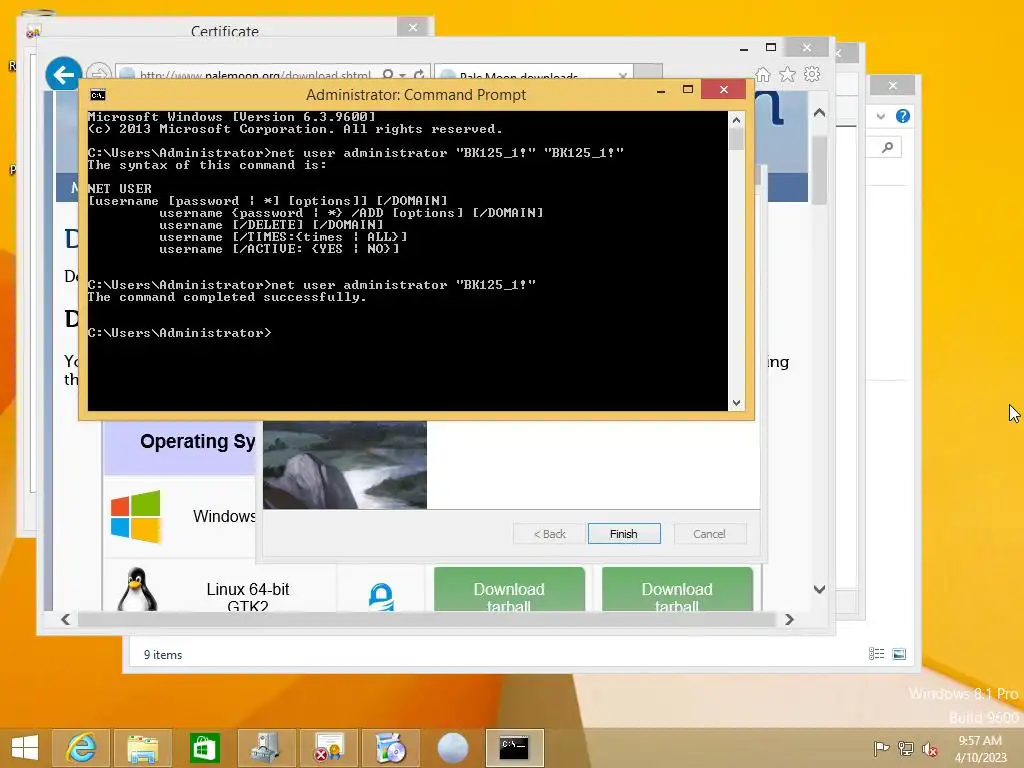Click second Download tarball button
This screenshot has height=768, width=1024.
pos(677,589)
